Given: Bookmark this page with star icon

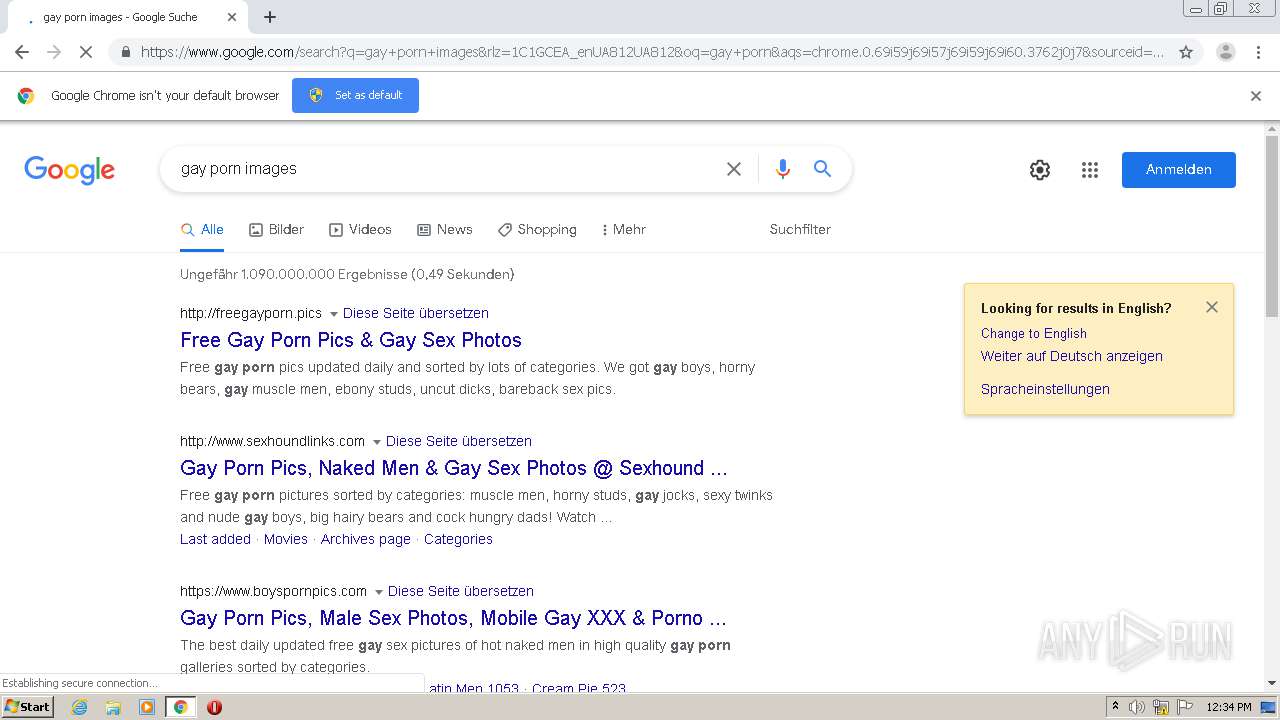Looking at the screenshot, I should 1186,52.
